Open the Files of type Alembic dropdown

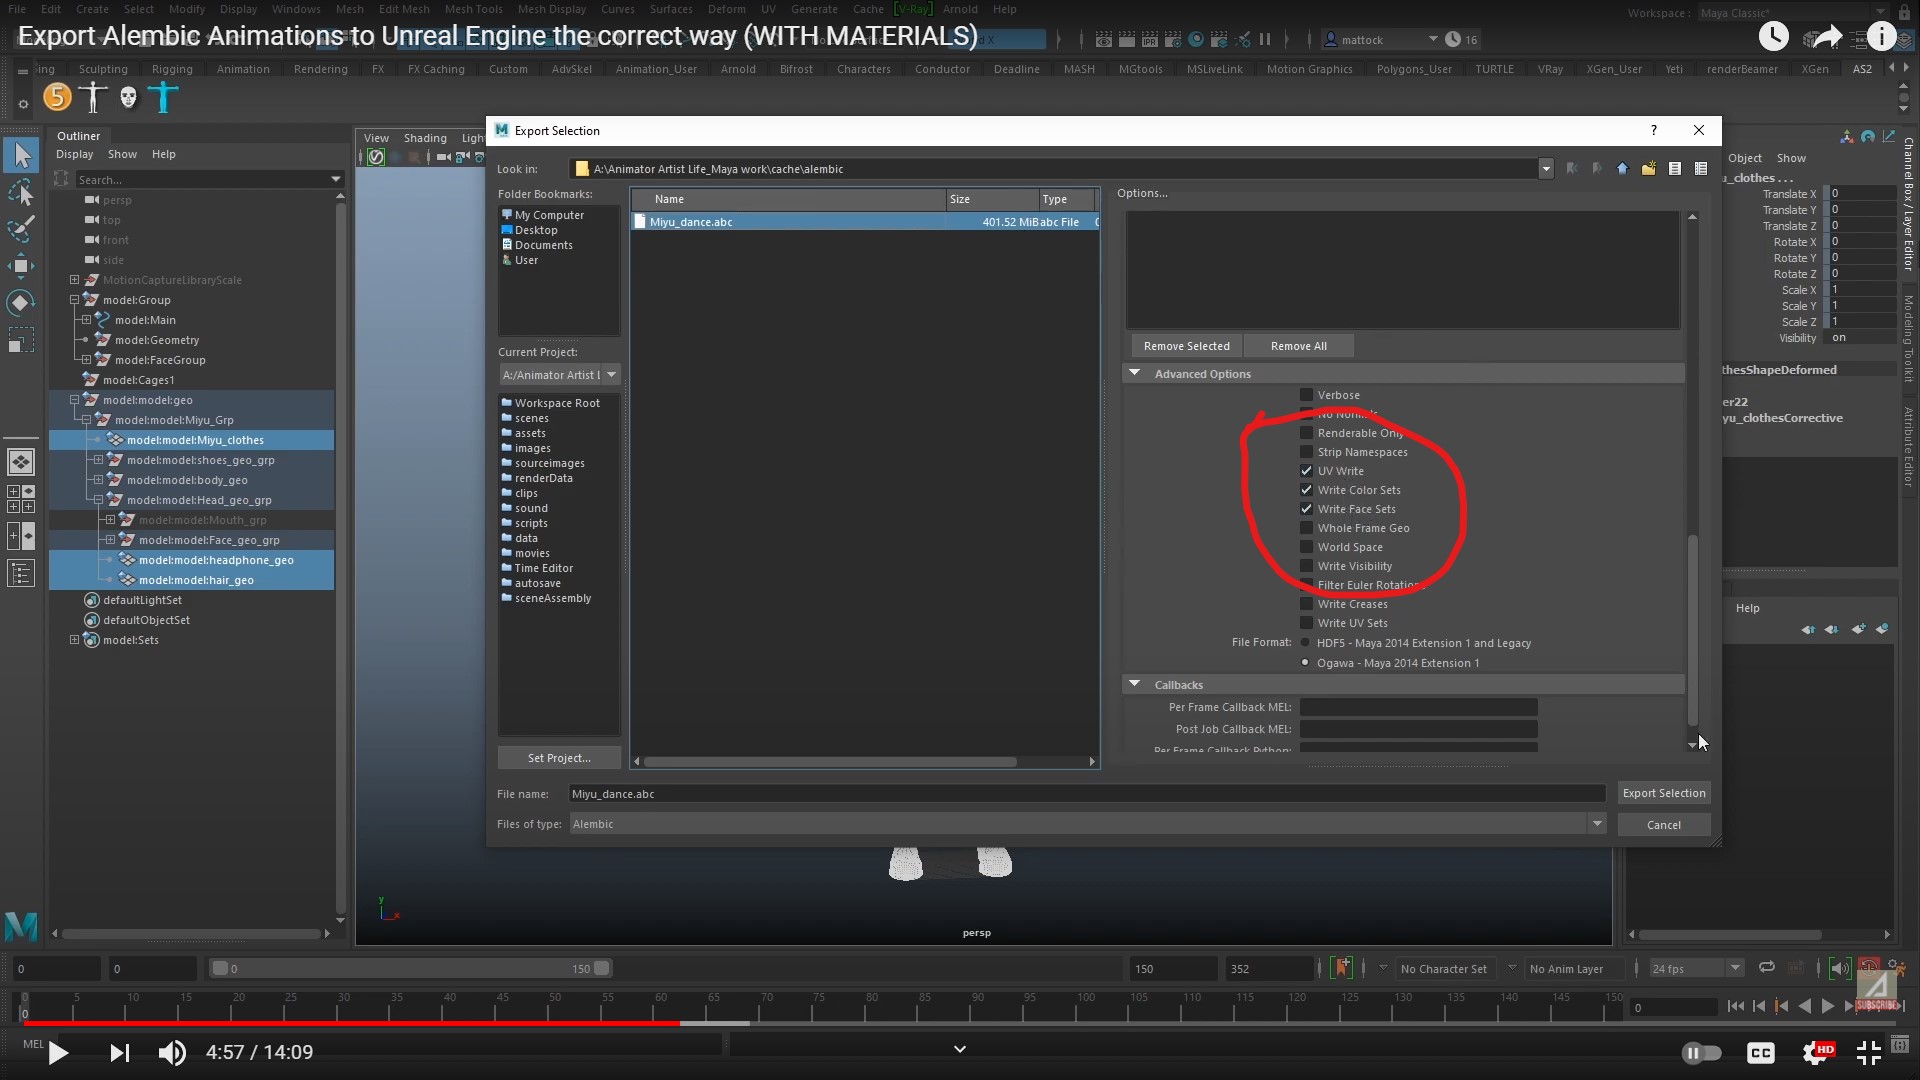pos(1596,824)
